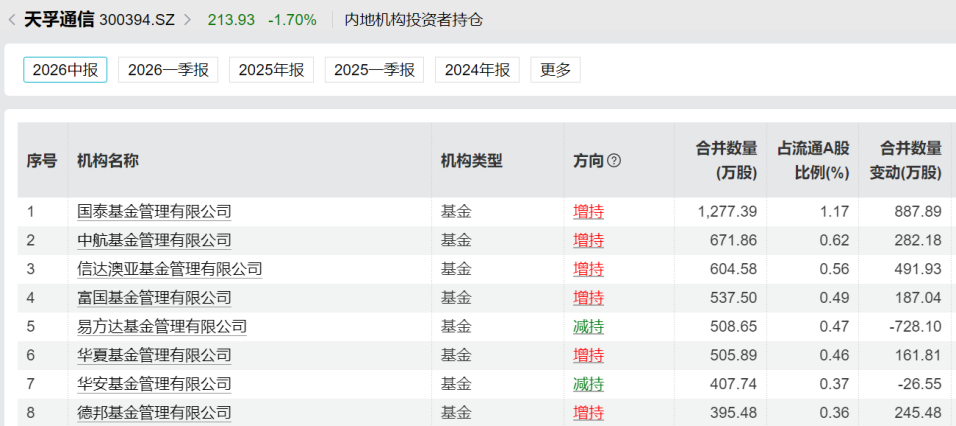Click holding value 508.65
Screen dimensions: 956x426
click(x=735, y=327)
